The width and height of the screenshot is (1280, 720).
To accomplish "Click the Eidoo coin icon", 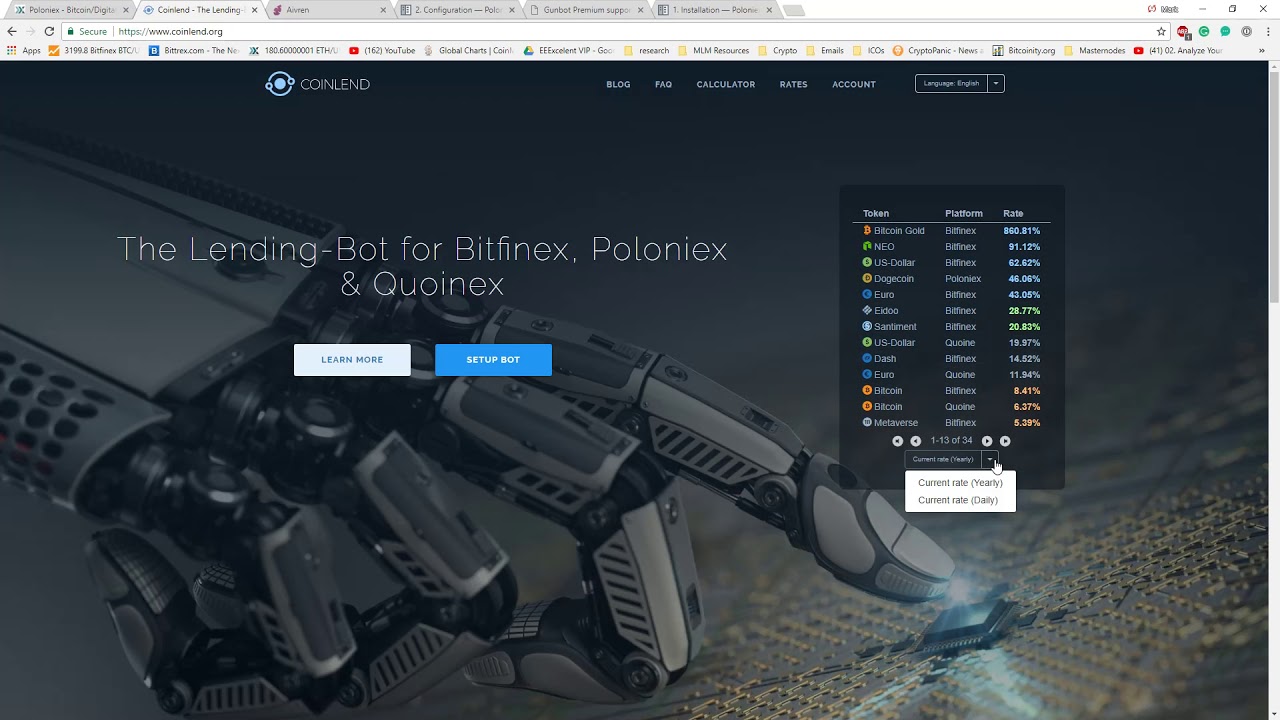I will [867, 310].
